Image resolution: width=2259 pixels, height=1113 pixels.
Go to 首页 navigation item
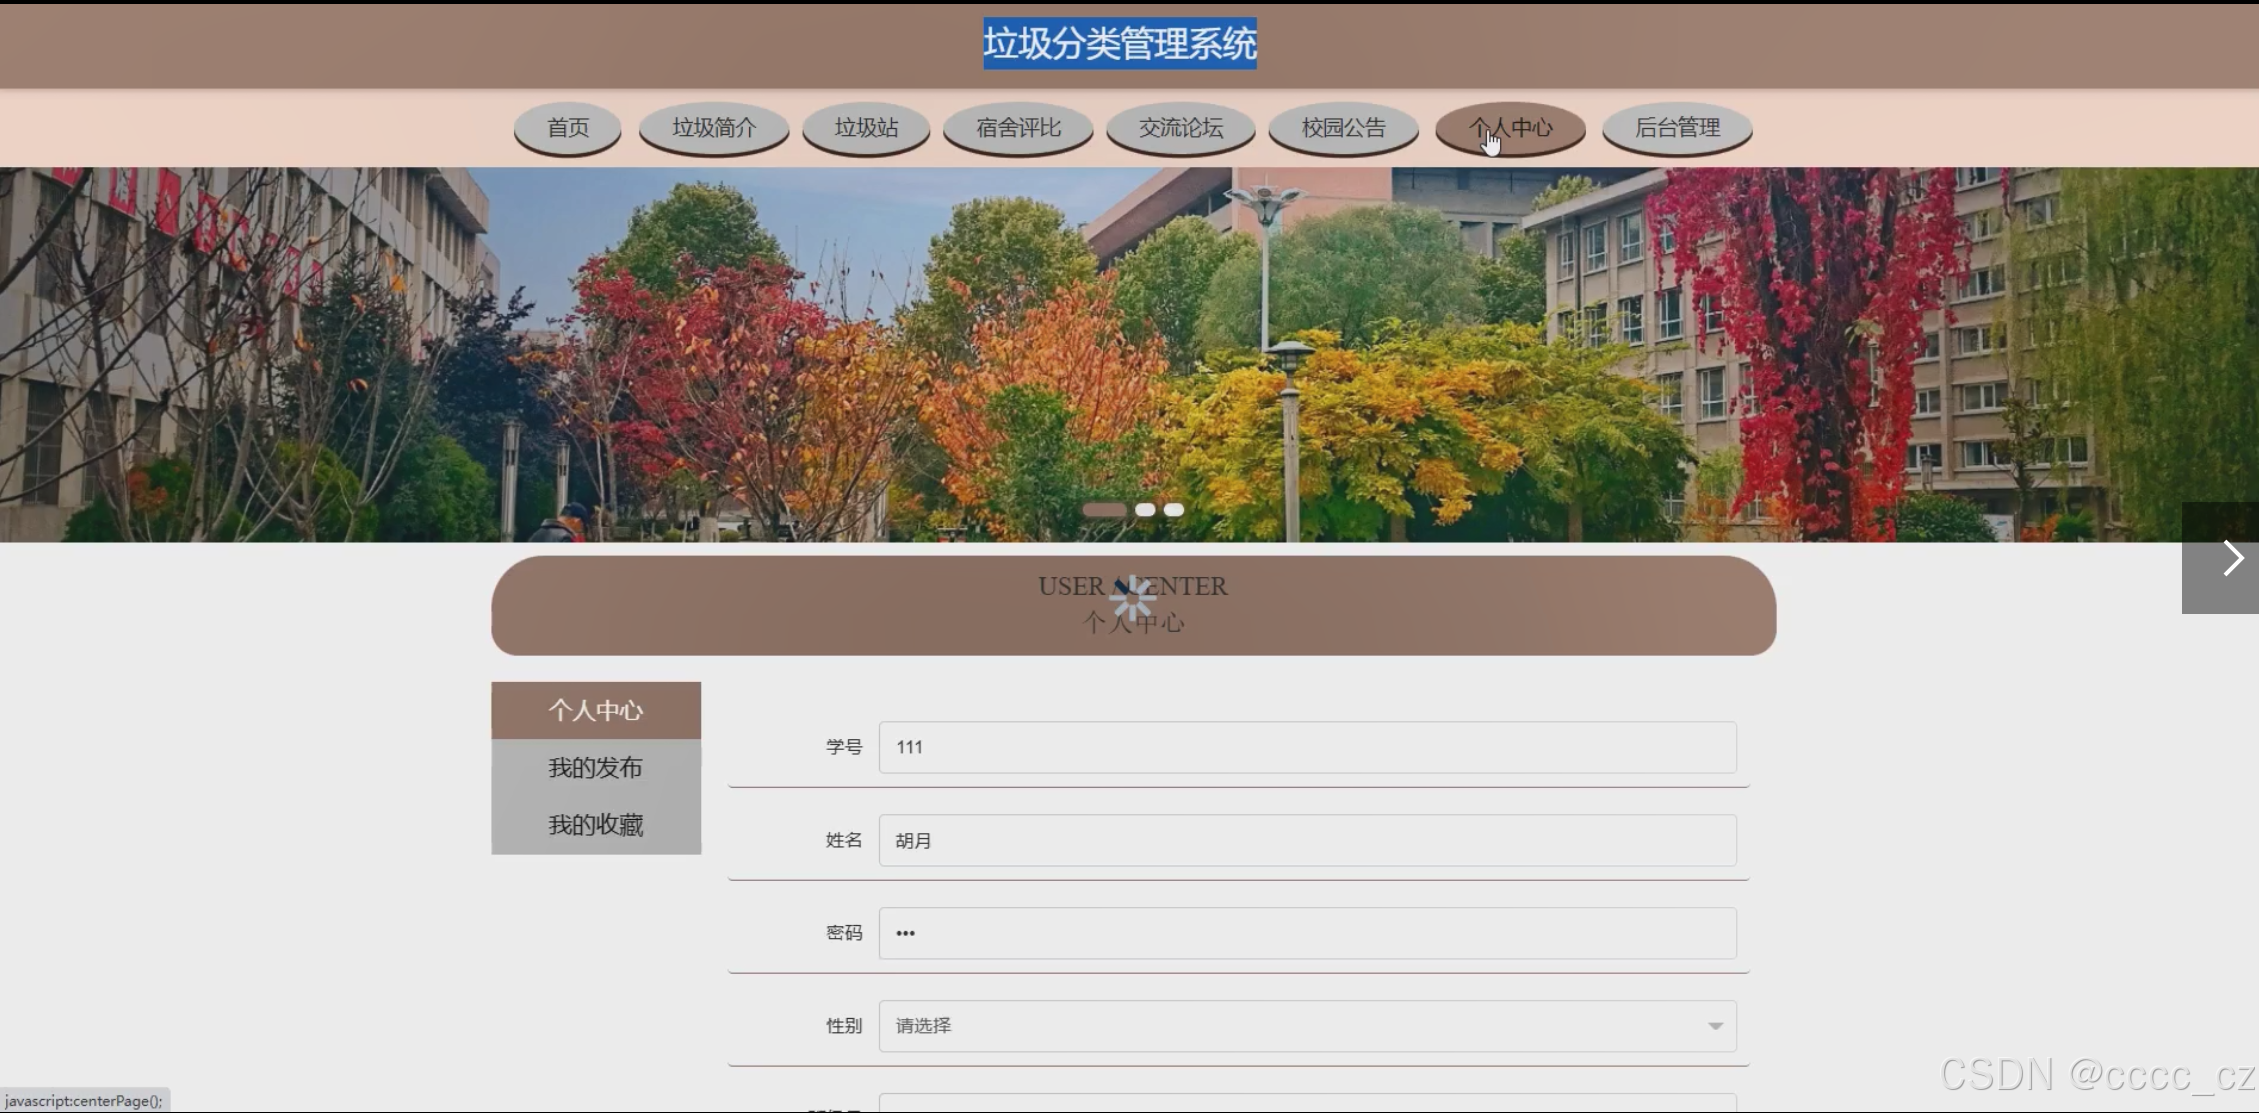click(568, 128)
